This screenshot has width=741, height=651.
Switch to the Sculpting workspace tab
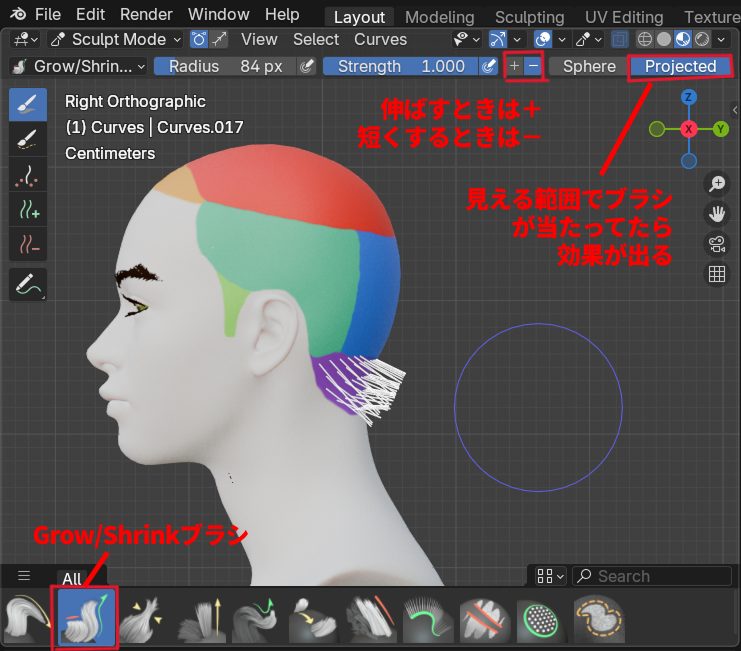[x=529, y=17]
